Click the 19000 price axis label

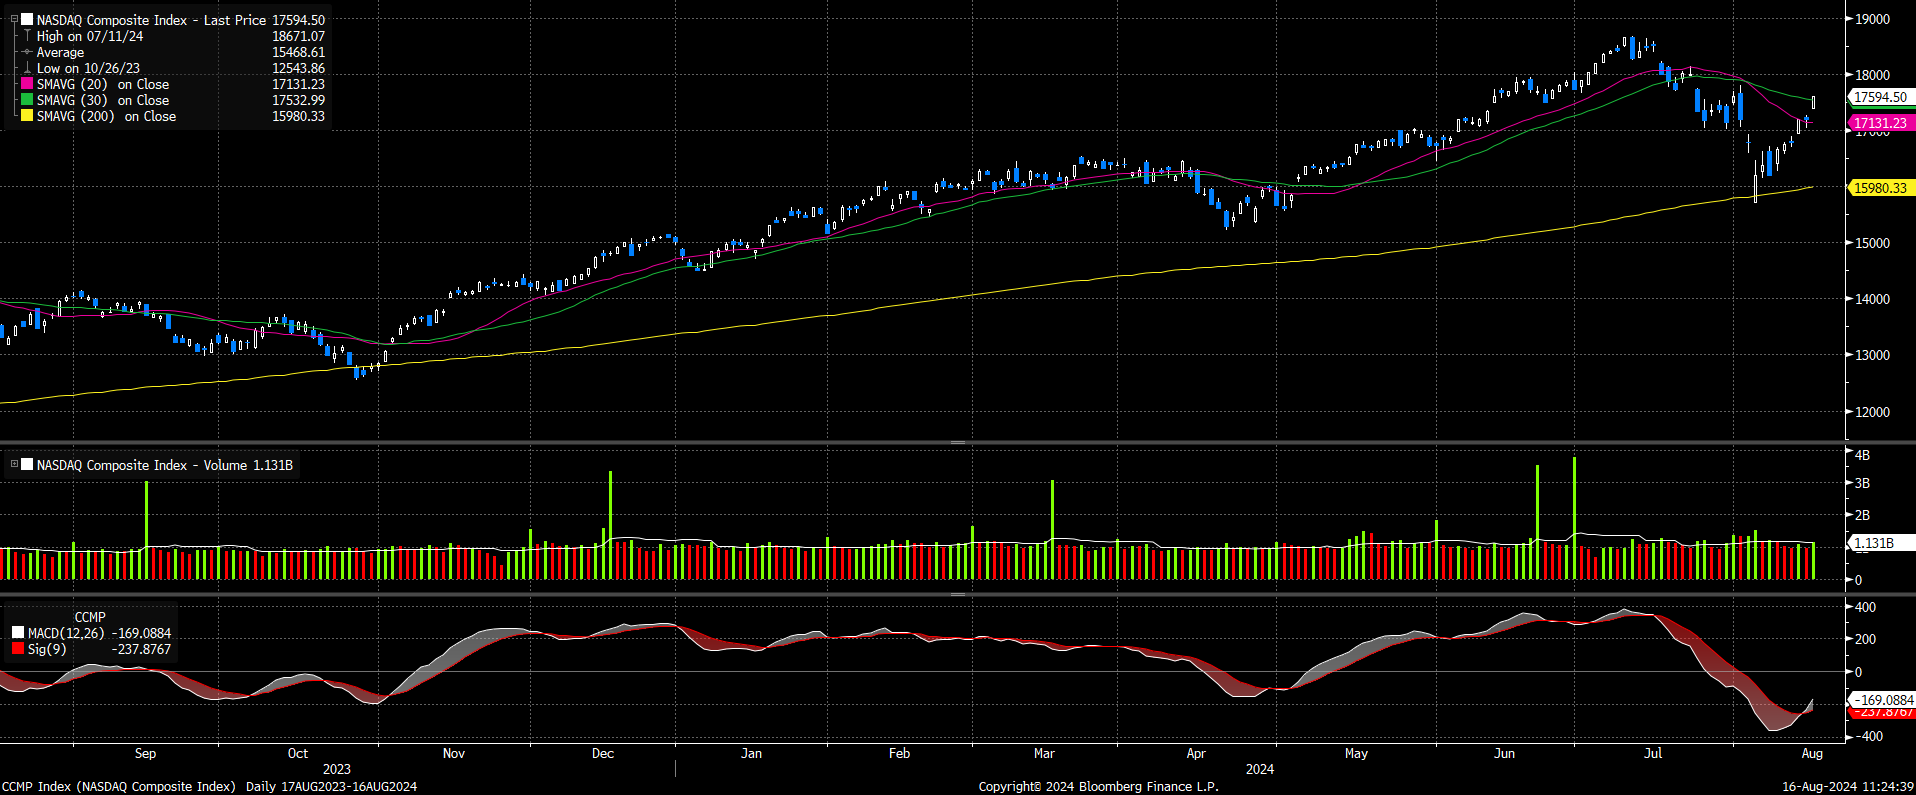point(1872,19)
